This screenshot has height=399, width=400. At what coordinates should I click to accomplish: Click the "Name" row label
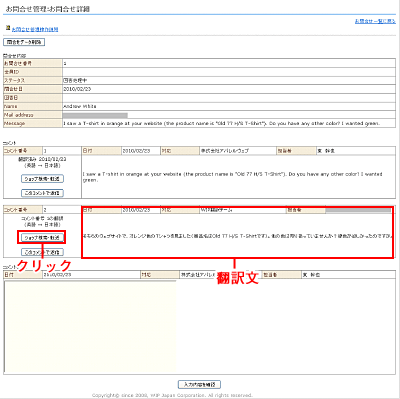pyautogui.click(x=33, y=106)
